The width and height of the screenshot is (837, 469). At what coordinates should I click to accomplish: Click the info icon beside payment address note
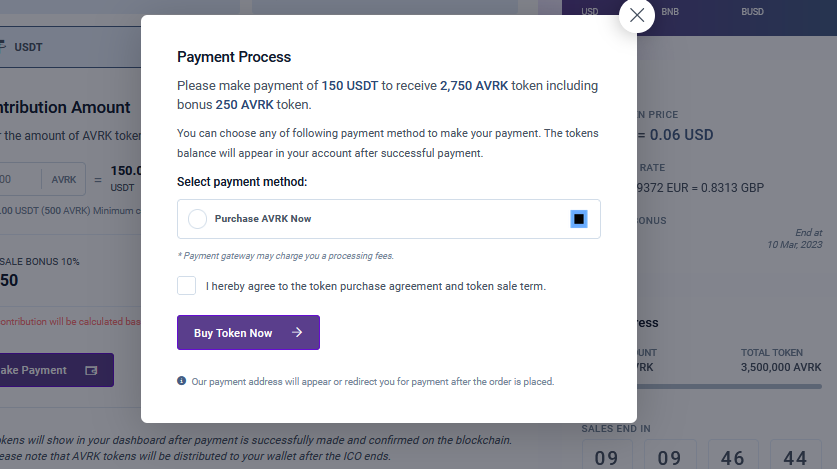point(181,381)
